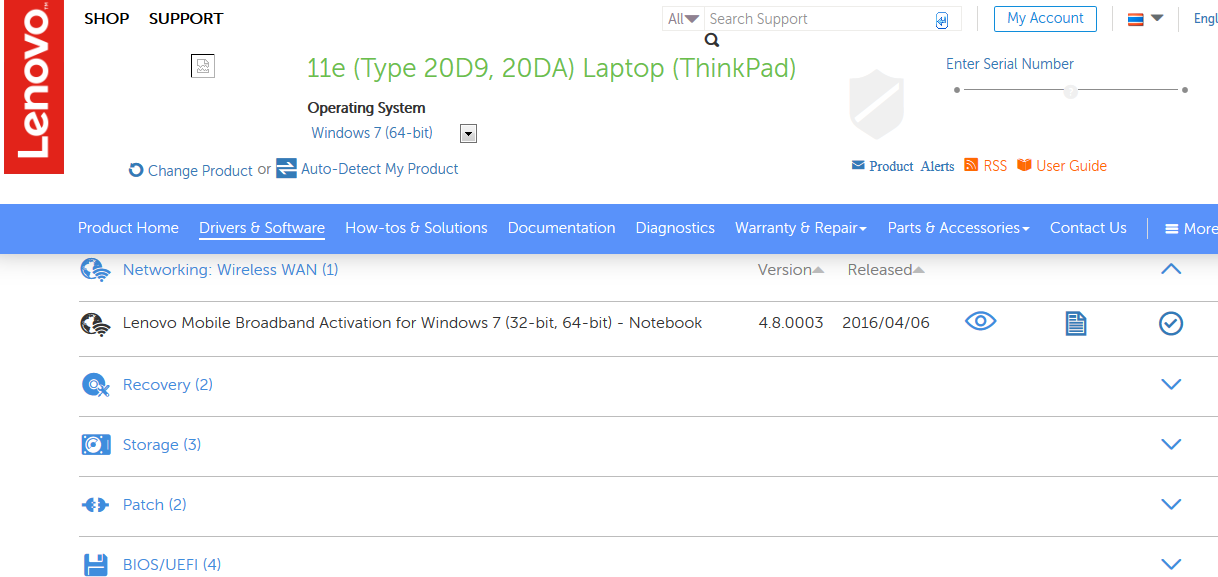
Task: Click the Auto-Detect arrows icon
Action: [x=286, y=168]
